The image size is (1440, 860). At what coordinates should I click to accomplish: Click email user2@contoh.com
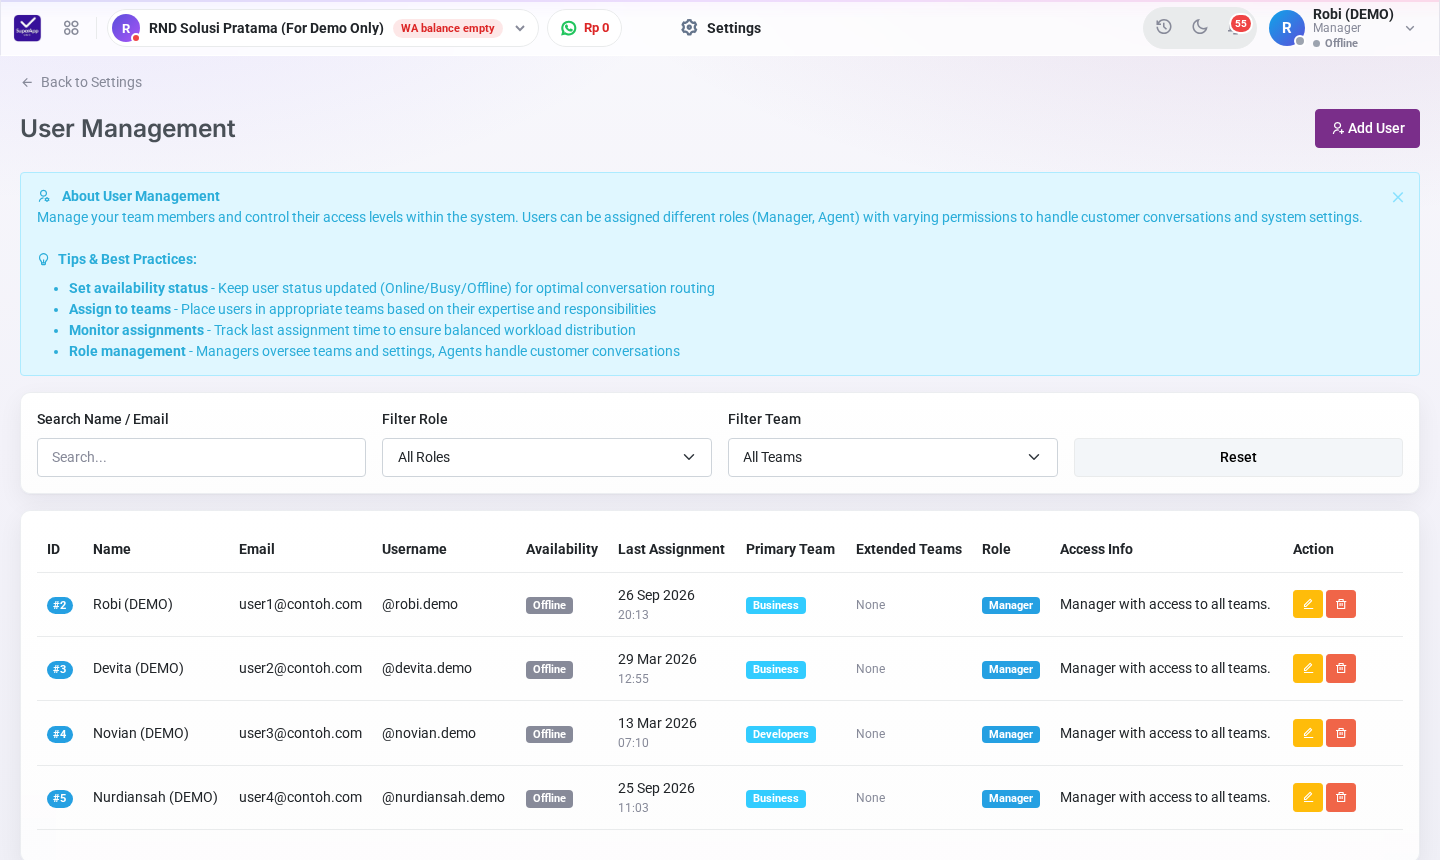tap(300, 668)
